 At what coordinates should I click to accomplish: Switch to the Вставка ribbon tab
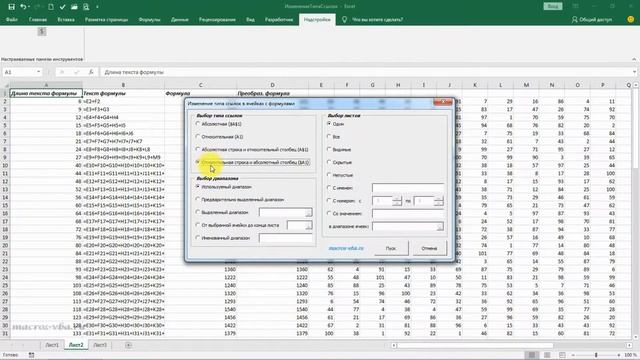[66, 19]
